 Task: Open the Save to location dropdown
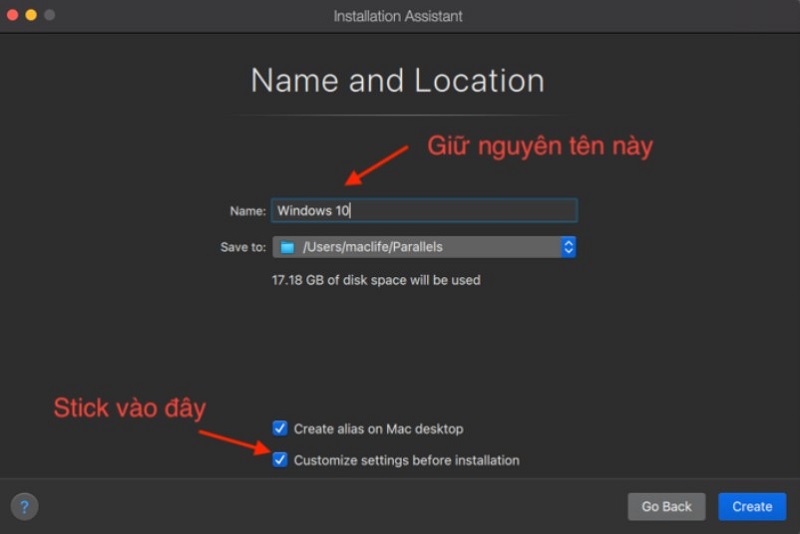click(424, 247)
